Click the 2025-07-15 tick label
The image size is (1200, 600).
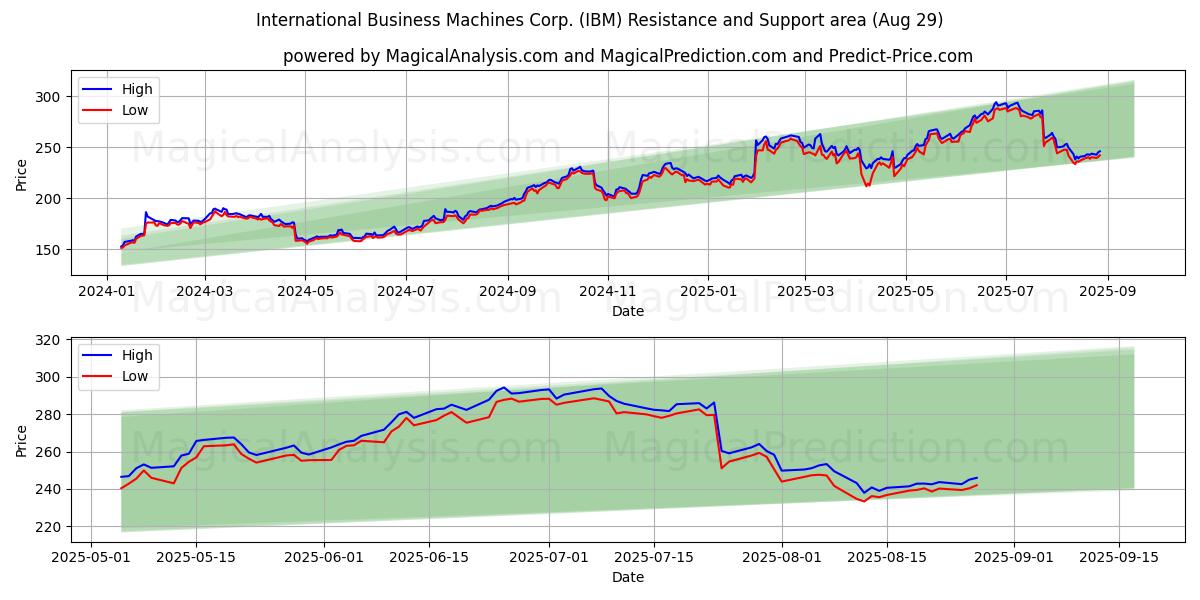(653, 559)
